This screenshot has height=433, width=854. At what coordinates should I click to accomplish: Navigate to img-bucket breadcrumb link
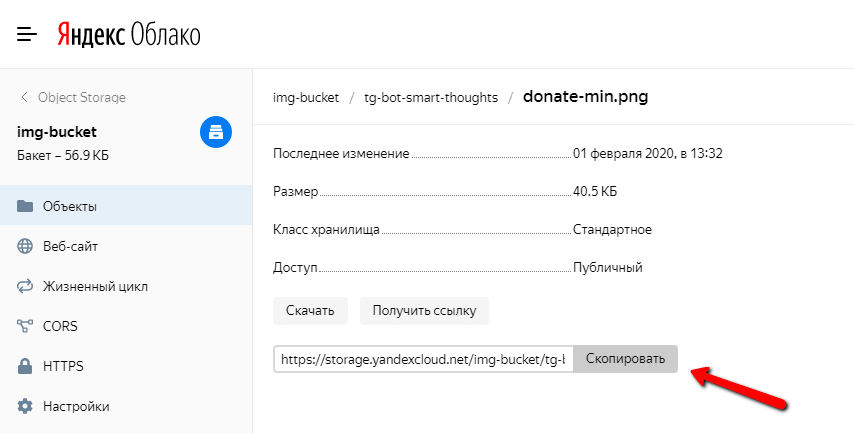pyautogui.click(x=303, y=98)
